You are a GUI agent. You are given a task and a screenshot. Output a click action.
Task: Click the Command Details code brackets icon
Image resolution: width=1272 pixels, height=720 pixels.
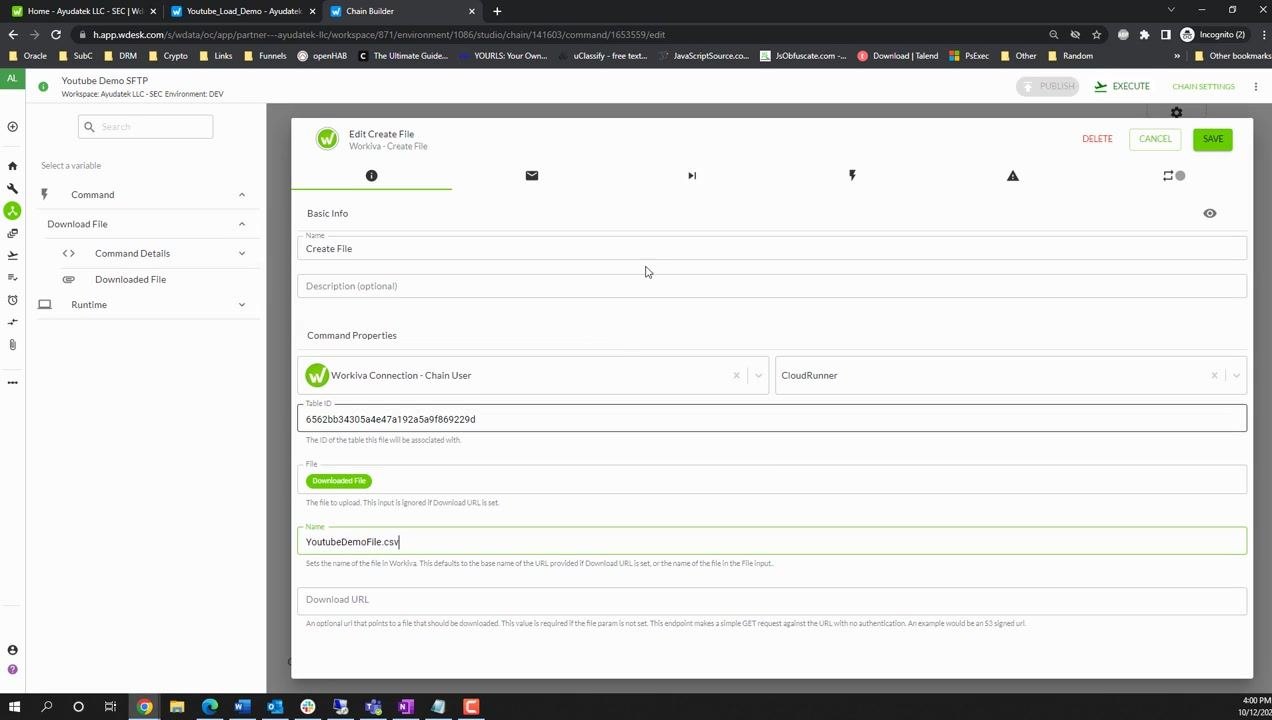(69, 253)
